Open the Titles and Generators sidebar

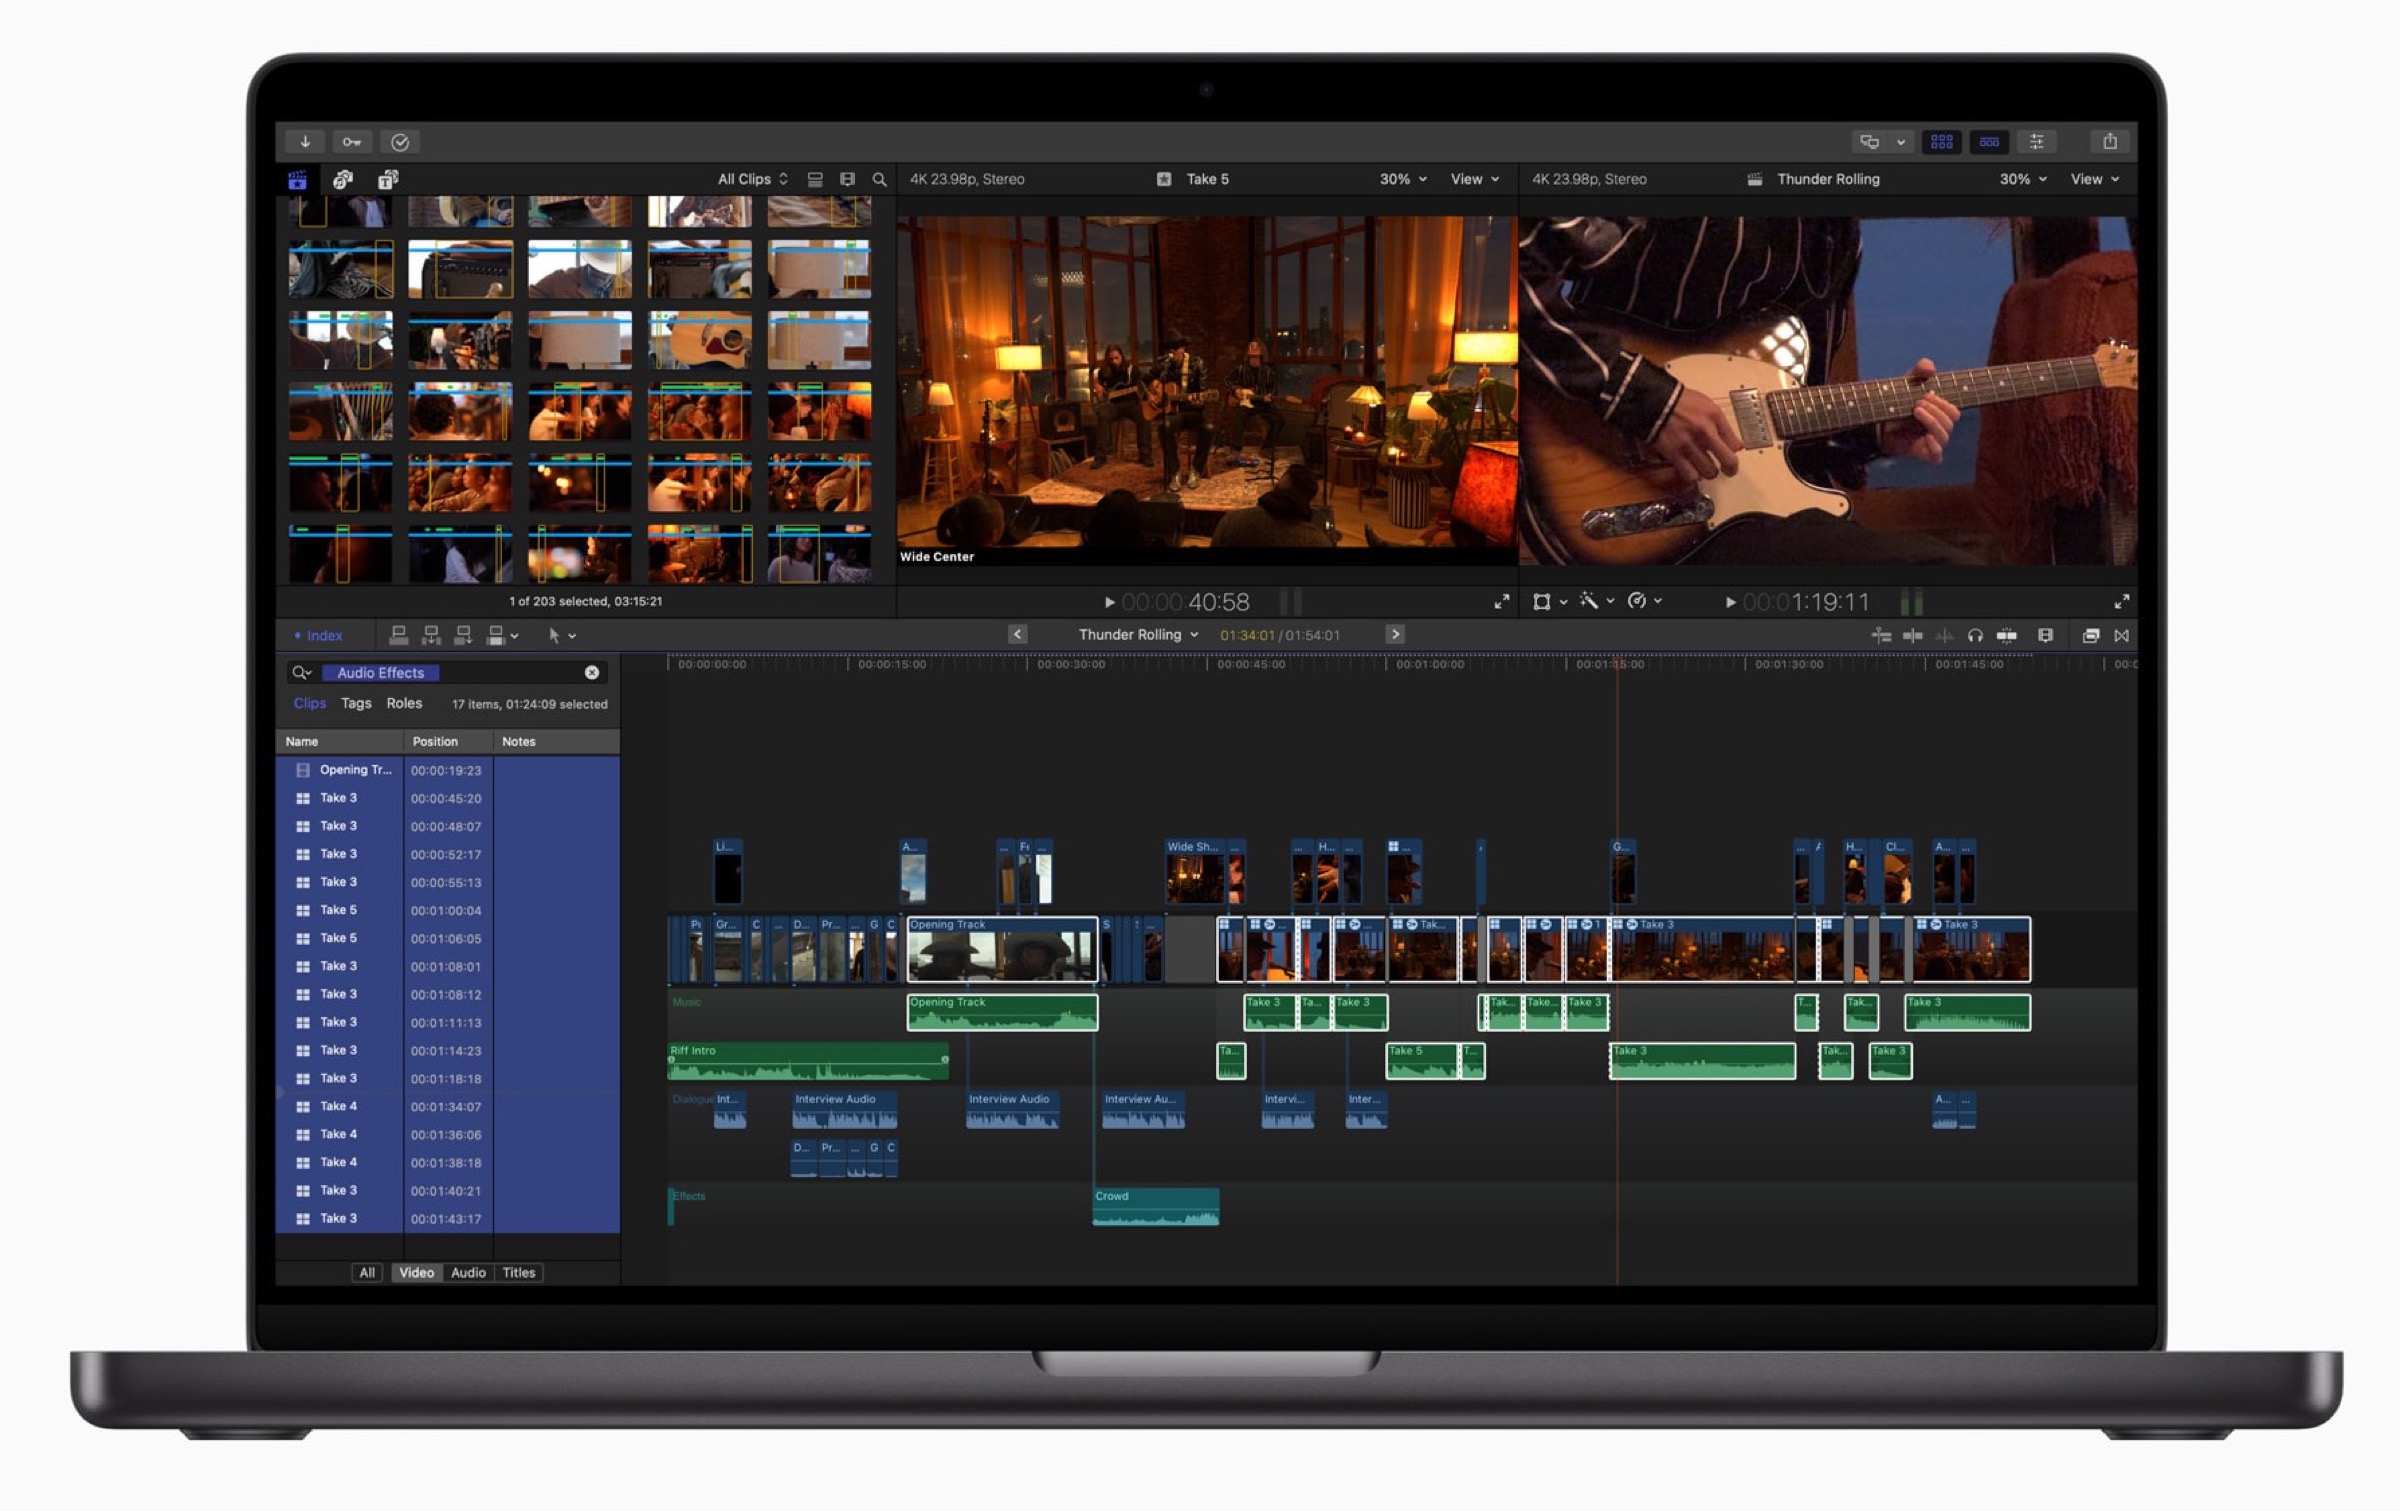[x=388, y=180]
